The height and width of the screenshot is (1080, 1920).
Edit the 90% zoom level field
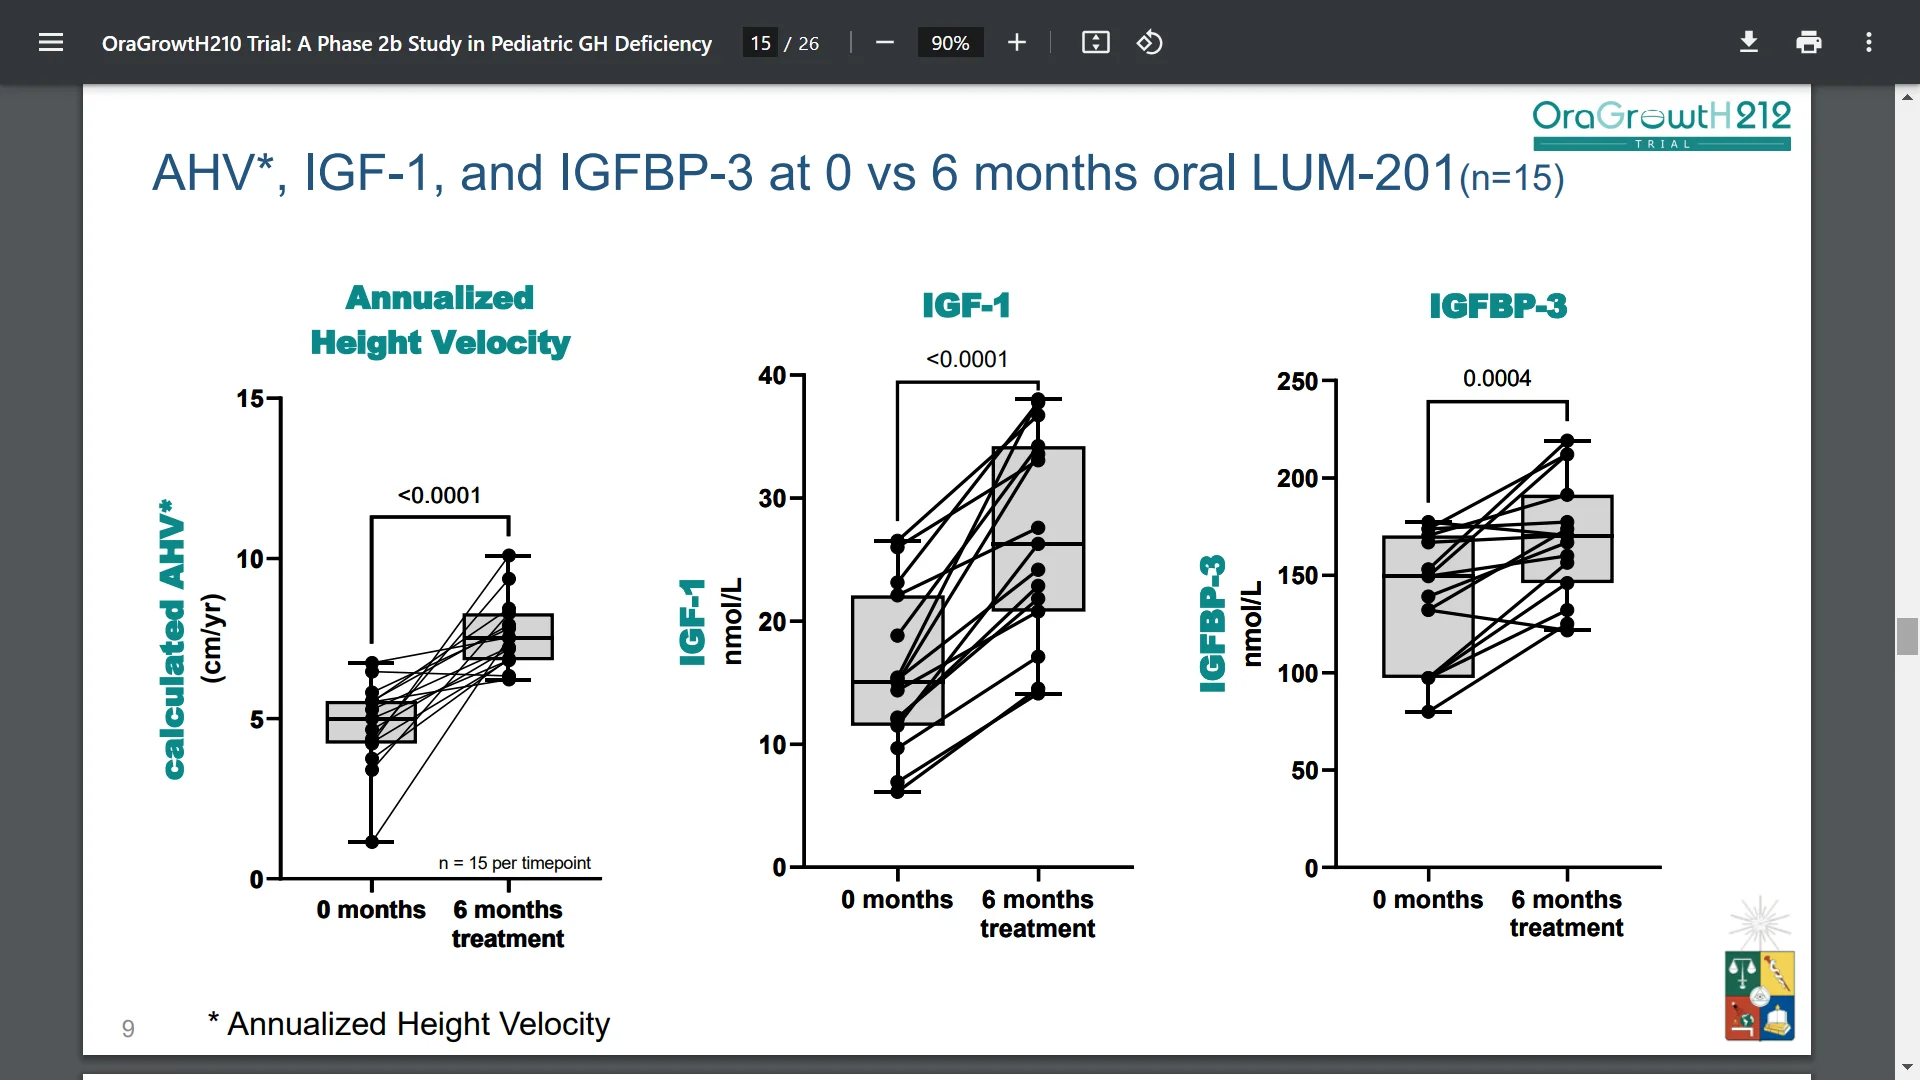(950, 43)
